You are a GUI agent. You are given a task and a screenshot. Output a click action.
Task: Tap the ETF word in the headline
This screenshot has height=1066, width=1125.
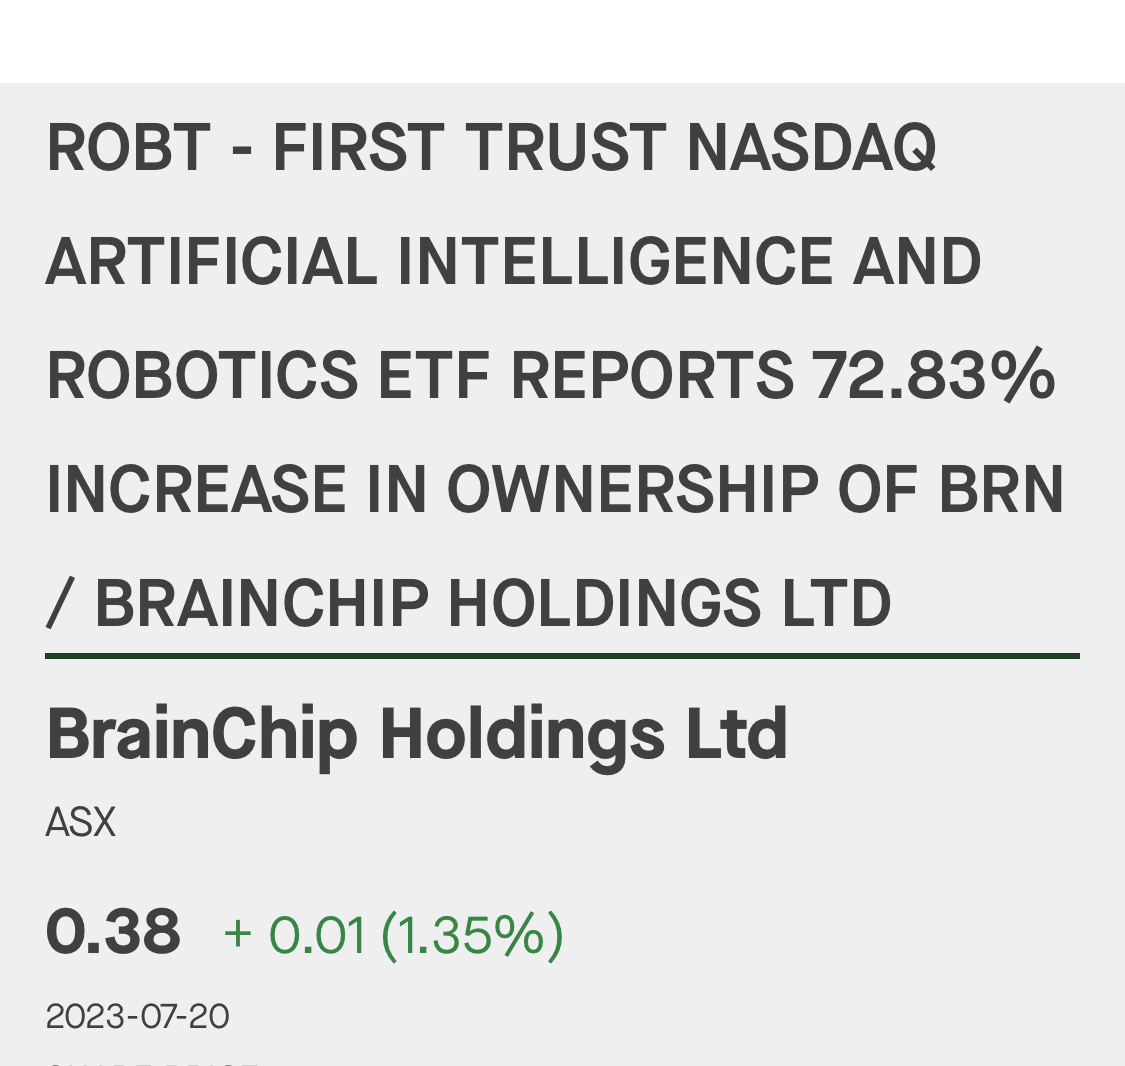pyautogui.click(x=434, y=376)
